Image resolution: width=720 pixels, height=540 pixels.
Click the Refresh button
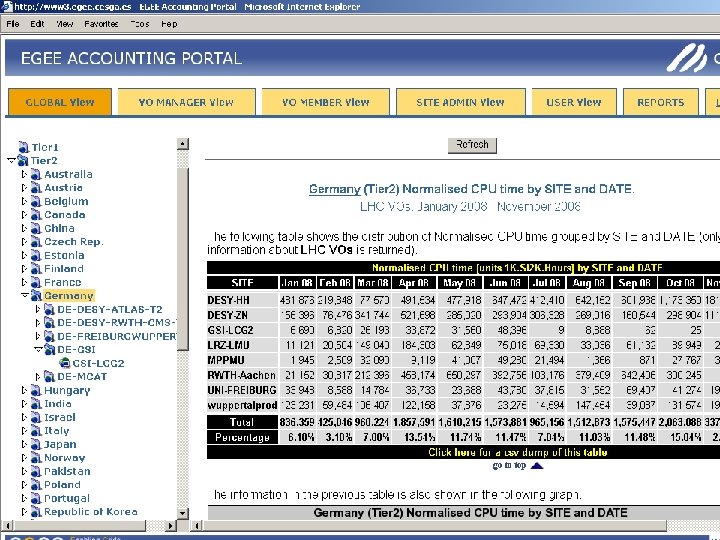(472, 145)
